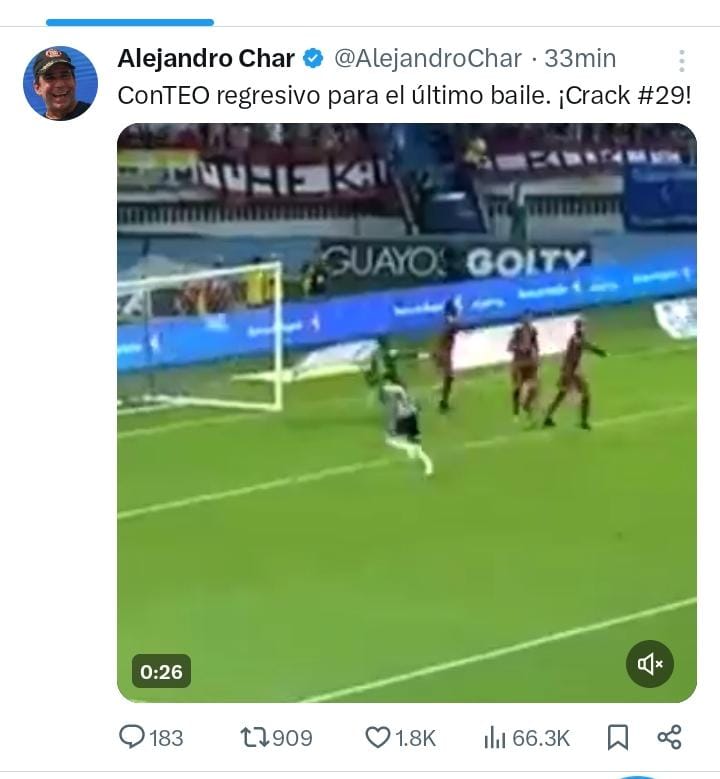
Task: Open the @AlejandroChar handle link
Action: point(428,59)
